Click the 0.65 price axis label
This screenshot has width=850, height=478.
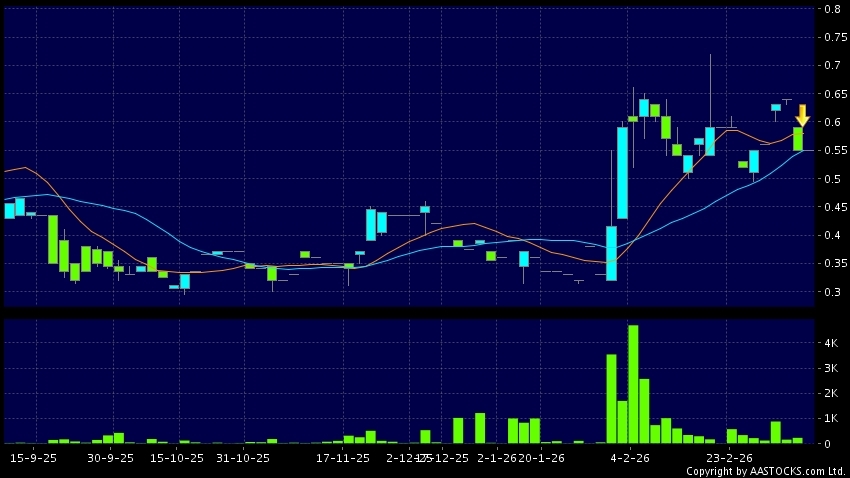831,94
